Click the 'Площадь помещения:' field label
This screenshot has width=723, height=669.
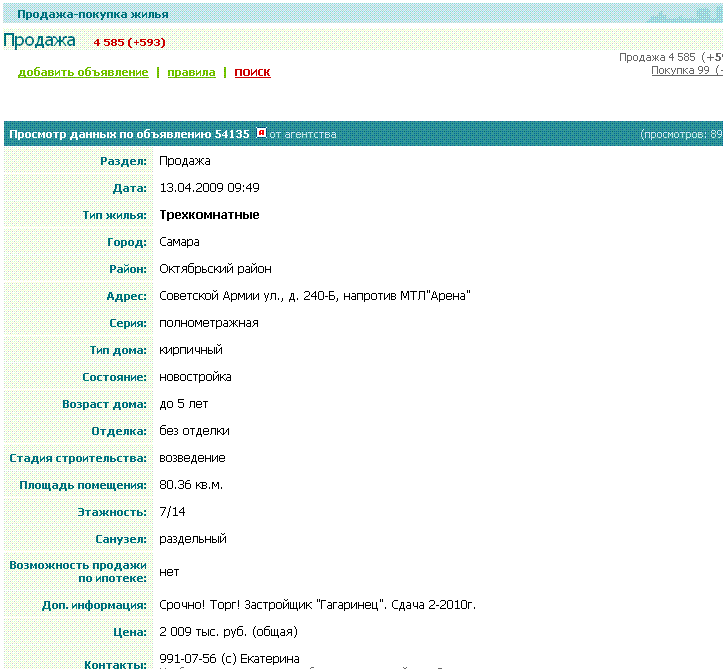83,485
